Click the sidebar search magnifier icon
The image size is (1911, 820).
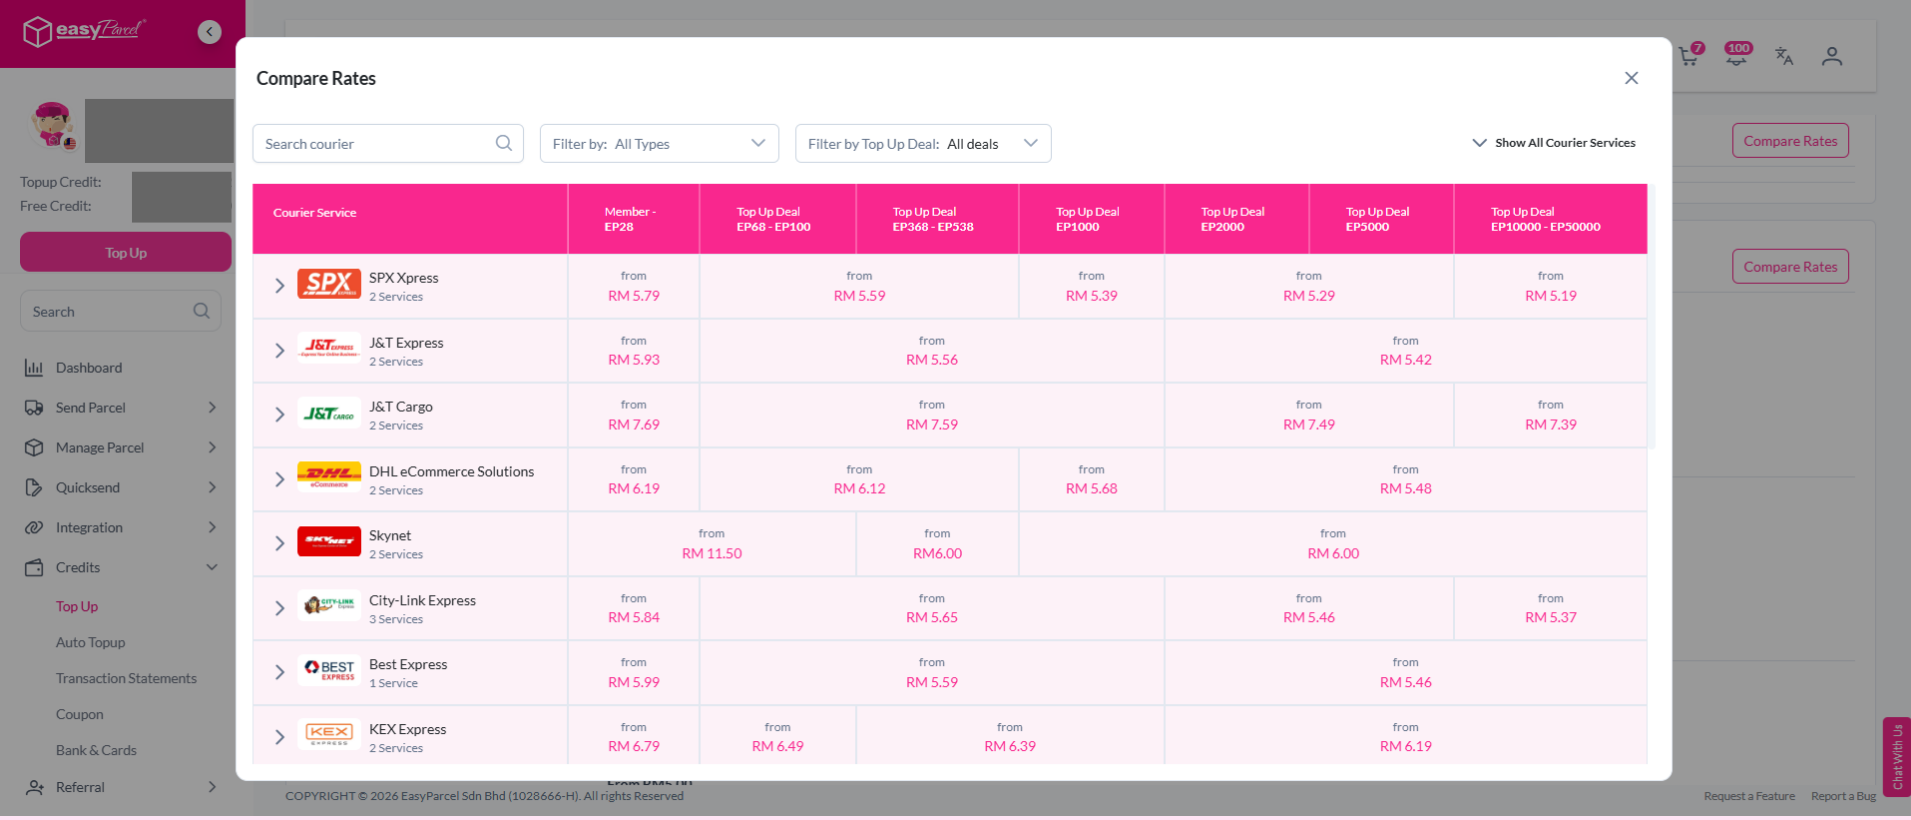coord(201,311)
